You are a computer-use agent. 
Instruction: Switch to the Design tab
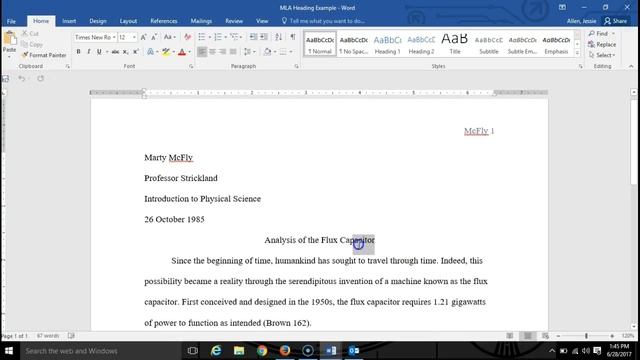click(x=98, y=21)
